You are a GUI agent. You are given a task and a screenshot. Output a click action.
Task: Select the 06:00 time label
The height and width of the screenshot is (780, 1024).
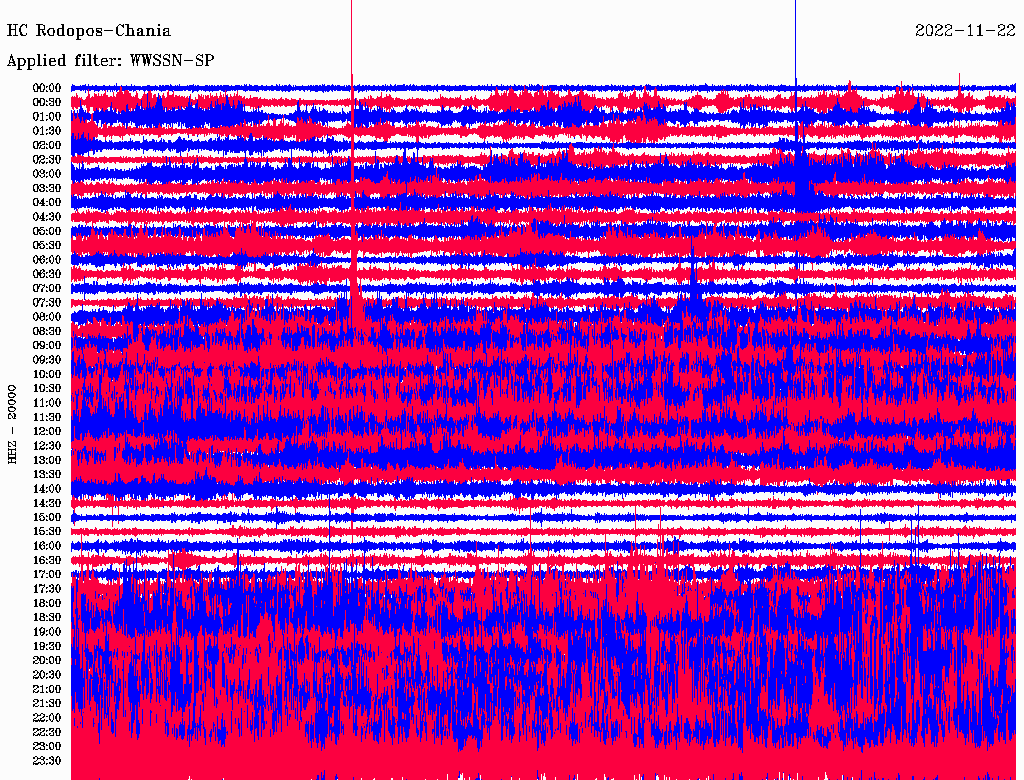(x=47, y=260)
